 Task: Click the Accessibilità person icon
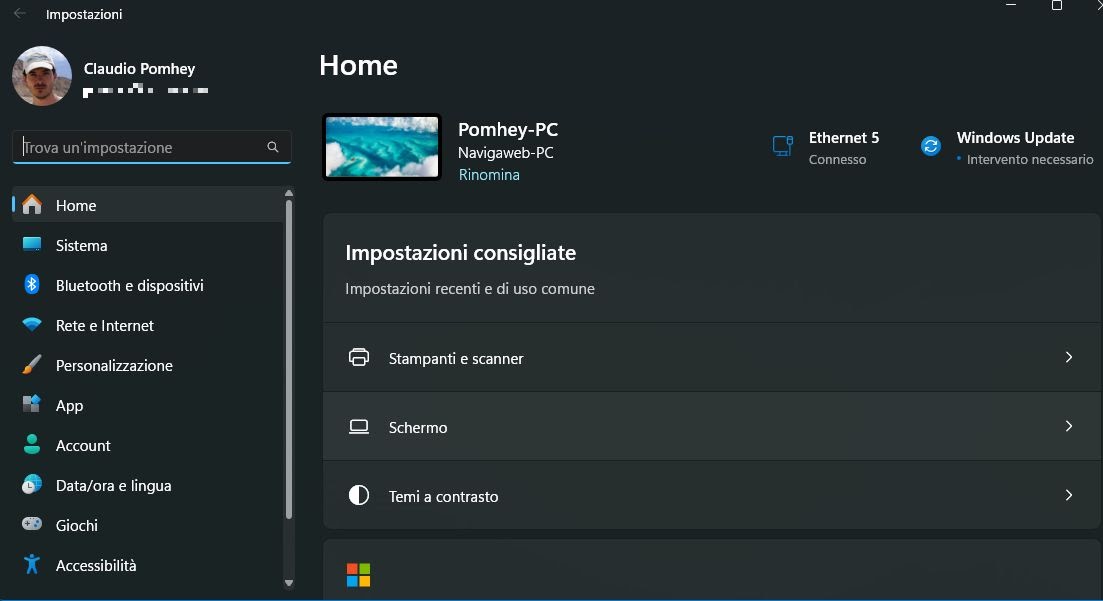pyautogui.click(x=32, y=565)
